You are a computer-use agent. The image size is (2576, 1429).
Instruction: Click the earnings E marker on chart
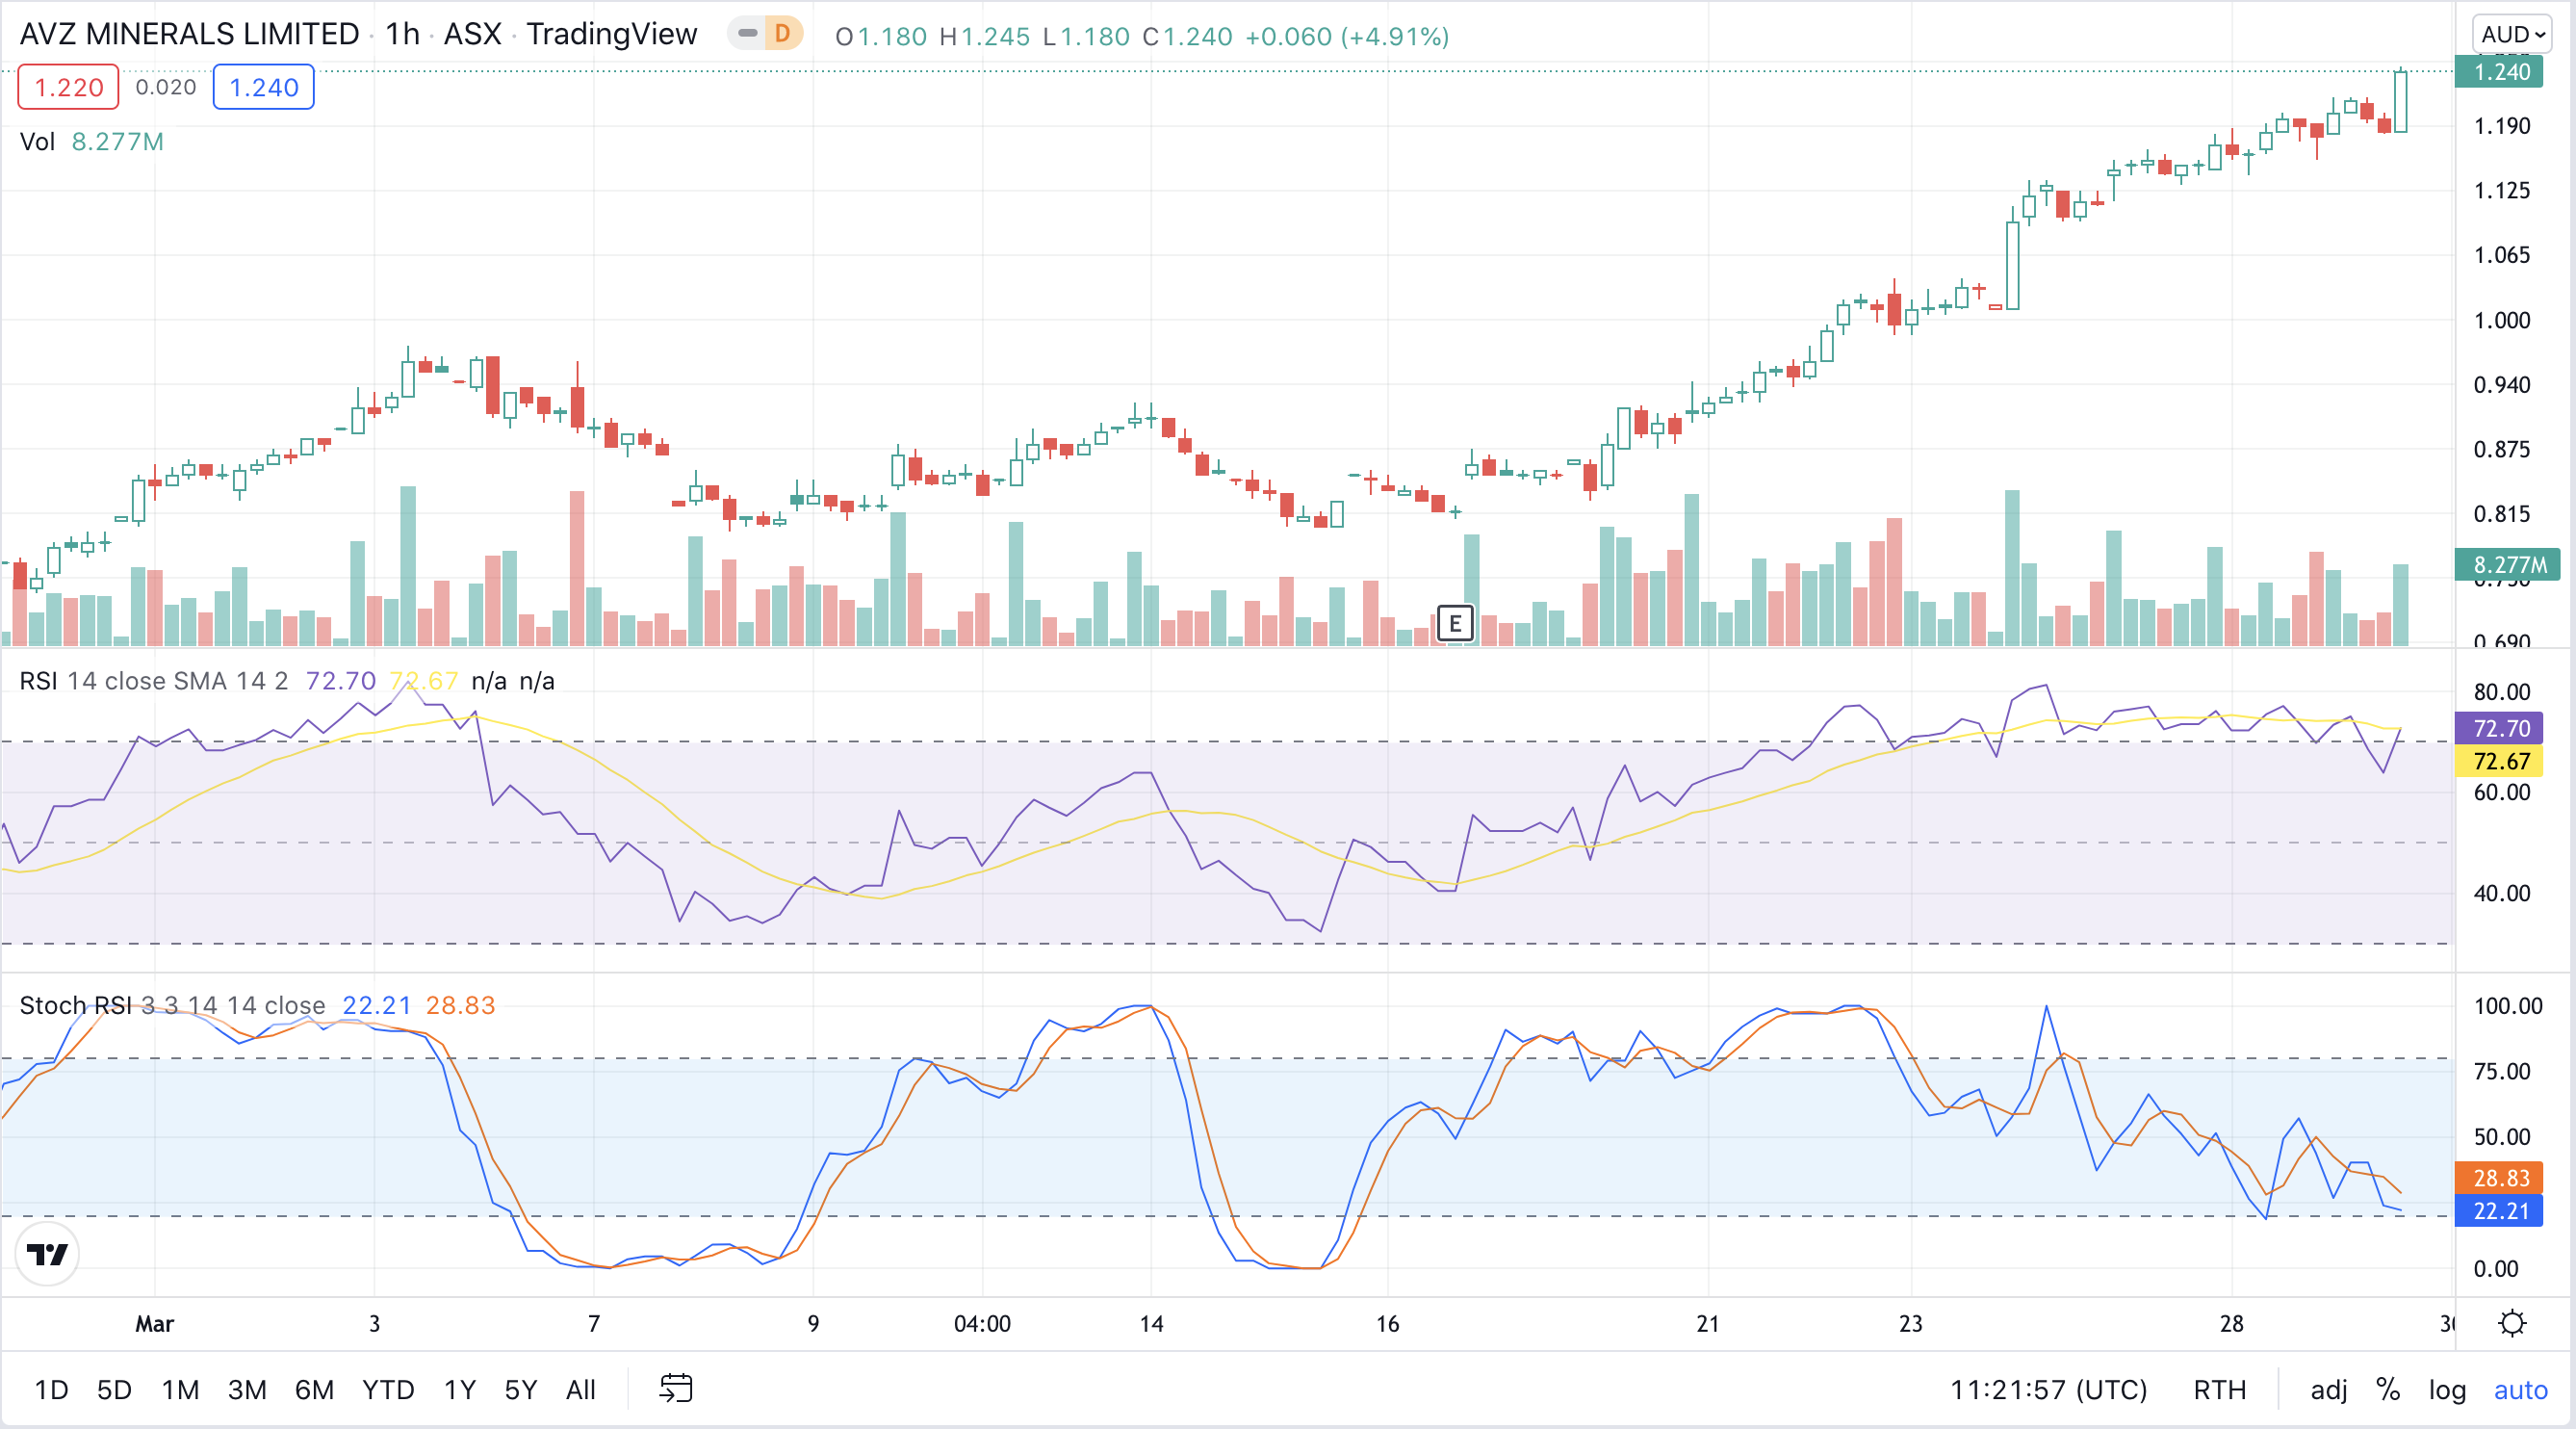[x=1455, y=624]
